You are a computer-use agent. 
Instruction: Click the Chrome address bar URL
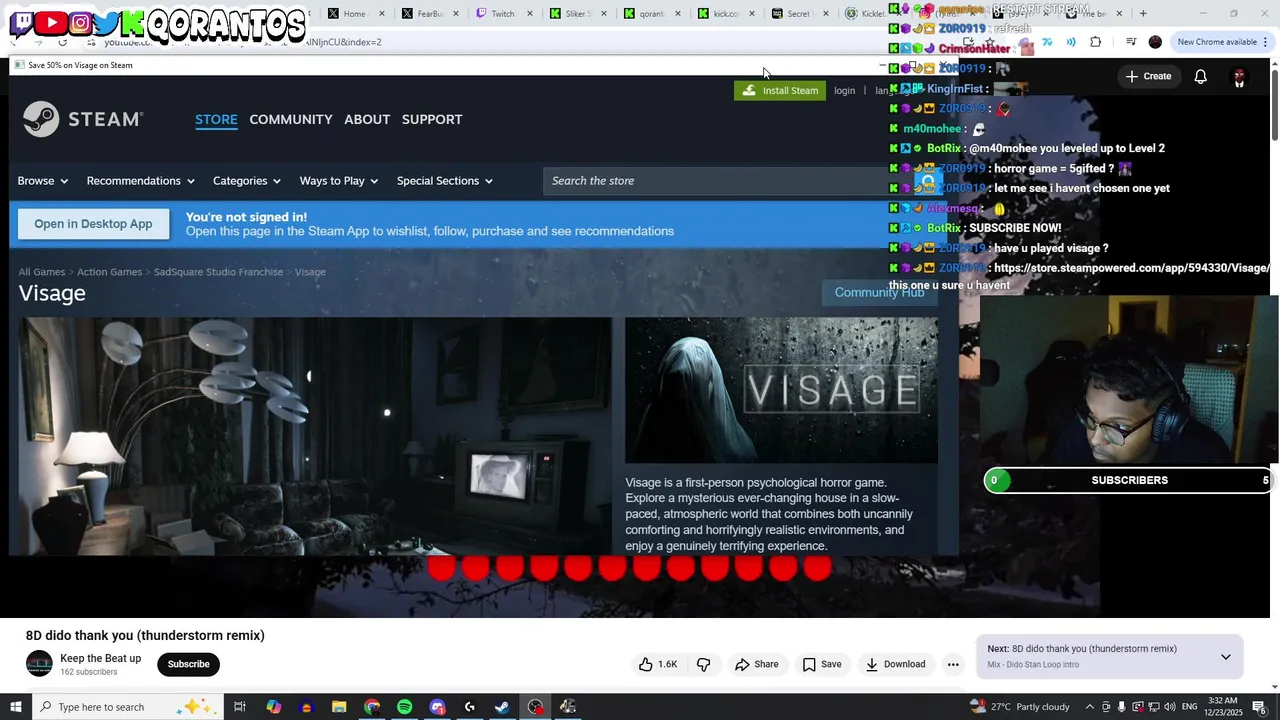click(243, 42)
